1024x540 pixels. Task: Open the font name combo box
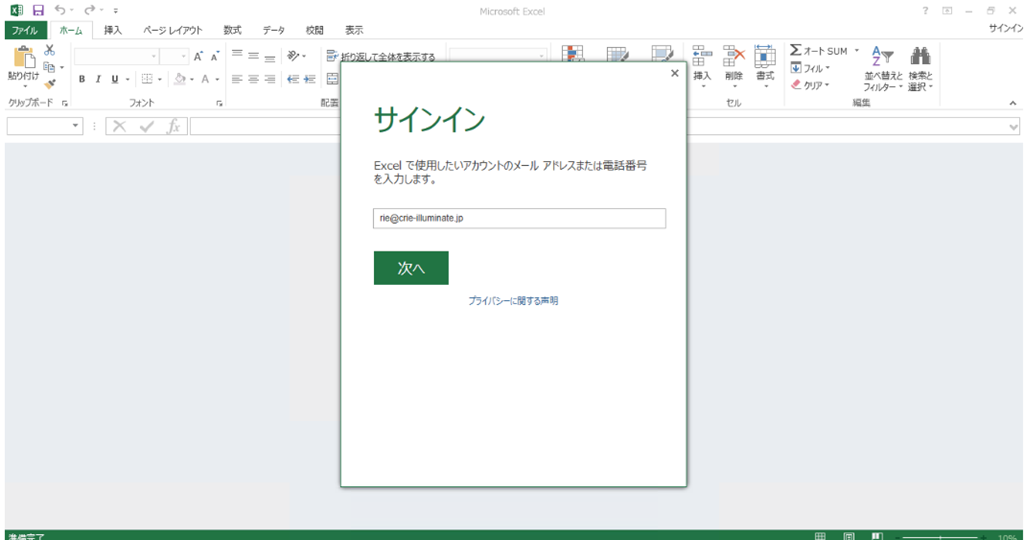pyautogui.click(x=116, y=56)
